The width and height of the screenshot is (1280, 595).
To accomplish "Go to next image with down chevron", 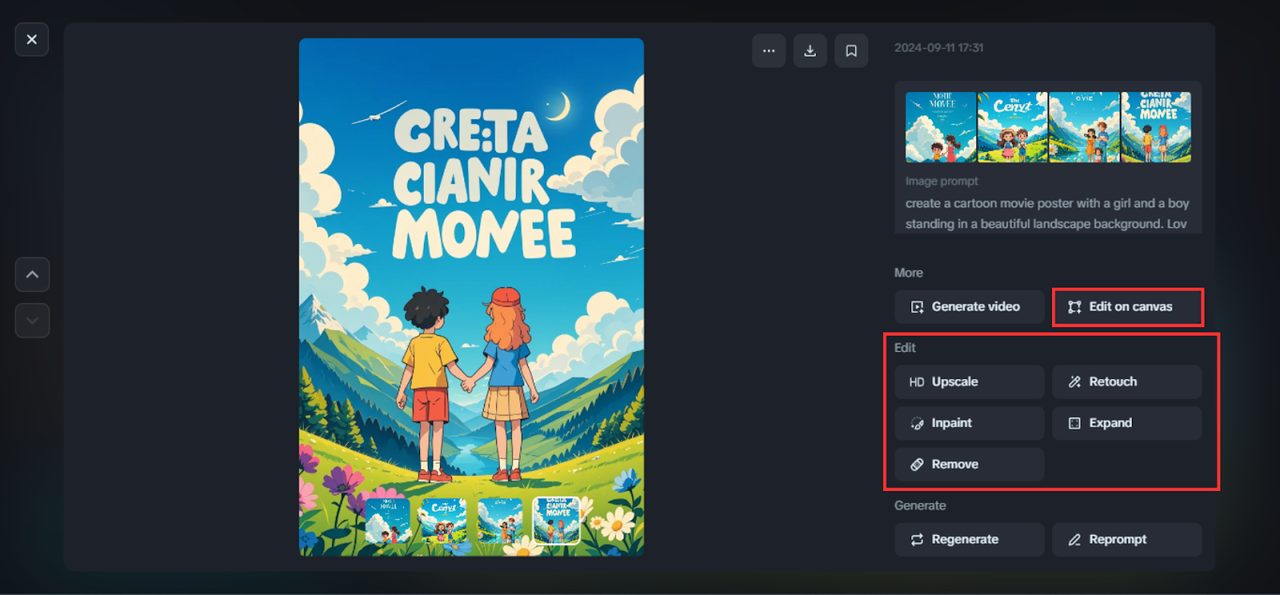I will click(x=32, y=320).
